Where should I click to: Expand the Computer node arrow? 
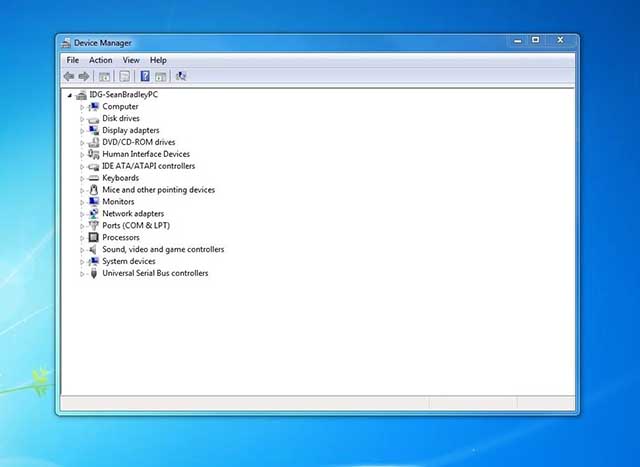click(82, 107)
